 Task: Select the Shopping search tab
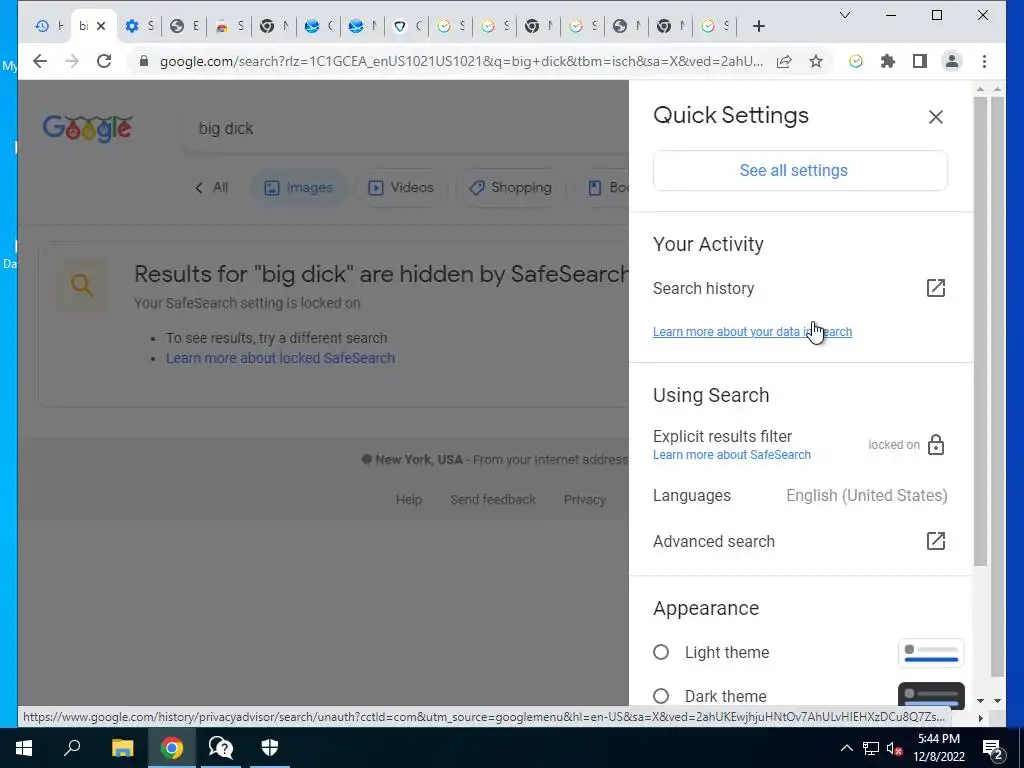pyautogui.click(x=510, y=188)
